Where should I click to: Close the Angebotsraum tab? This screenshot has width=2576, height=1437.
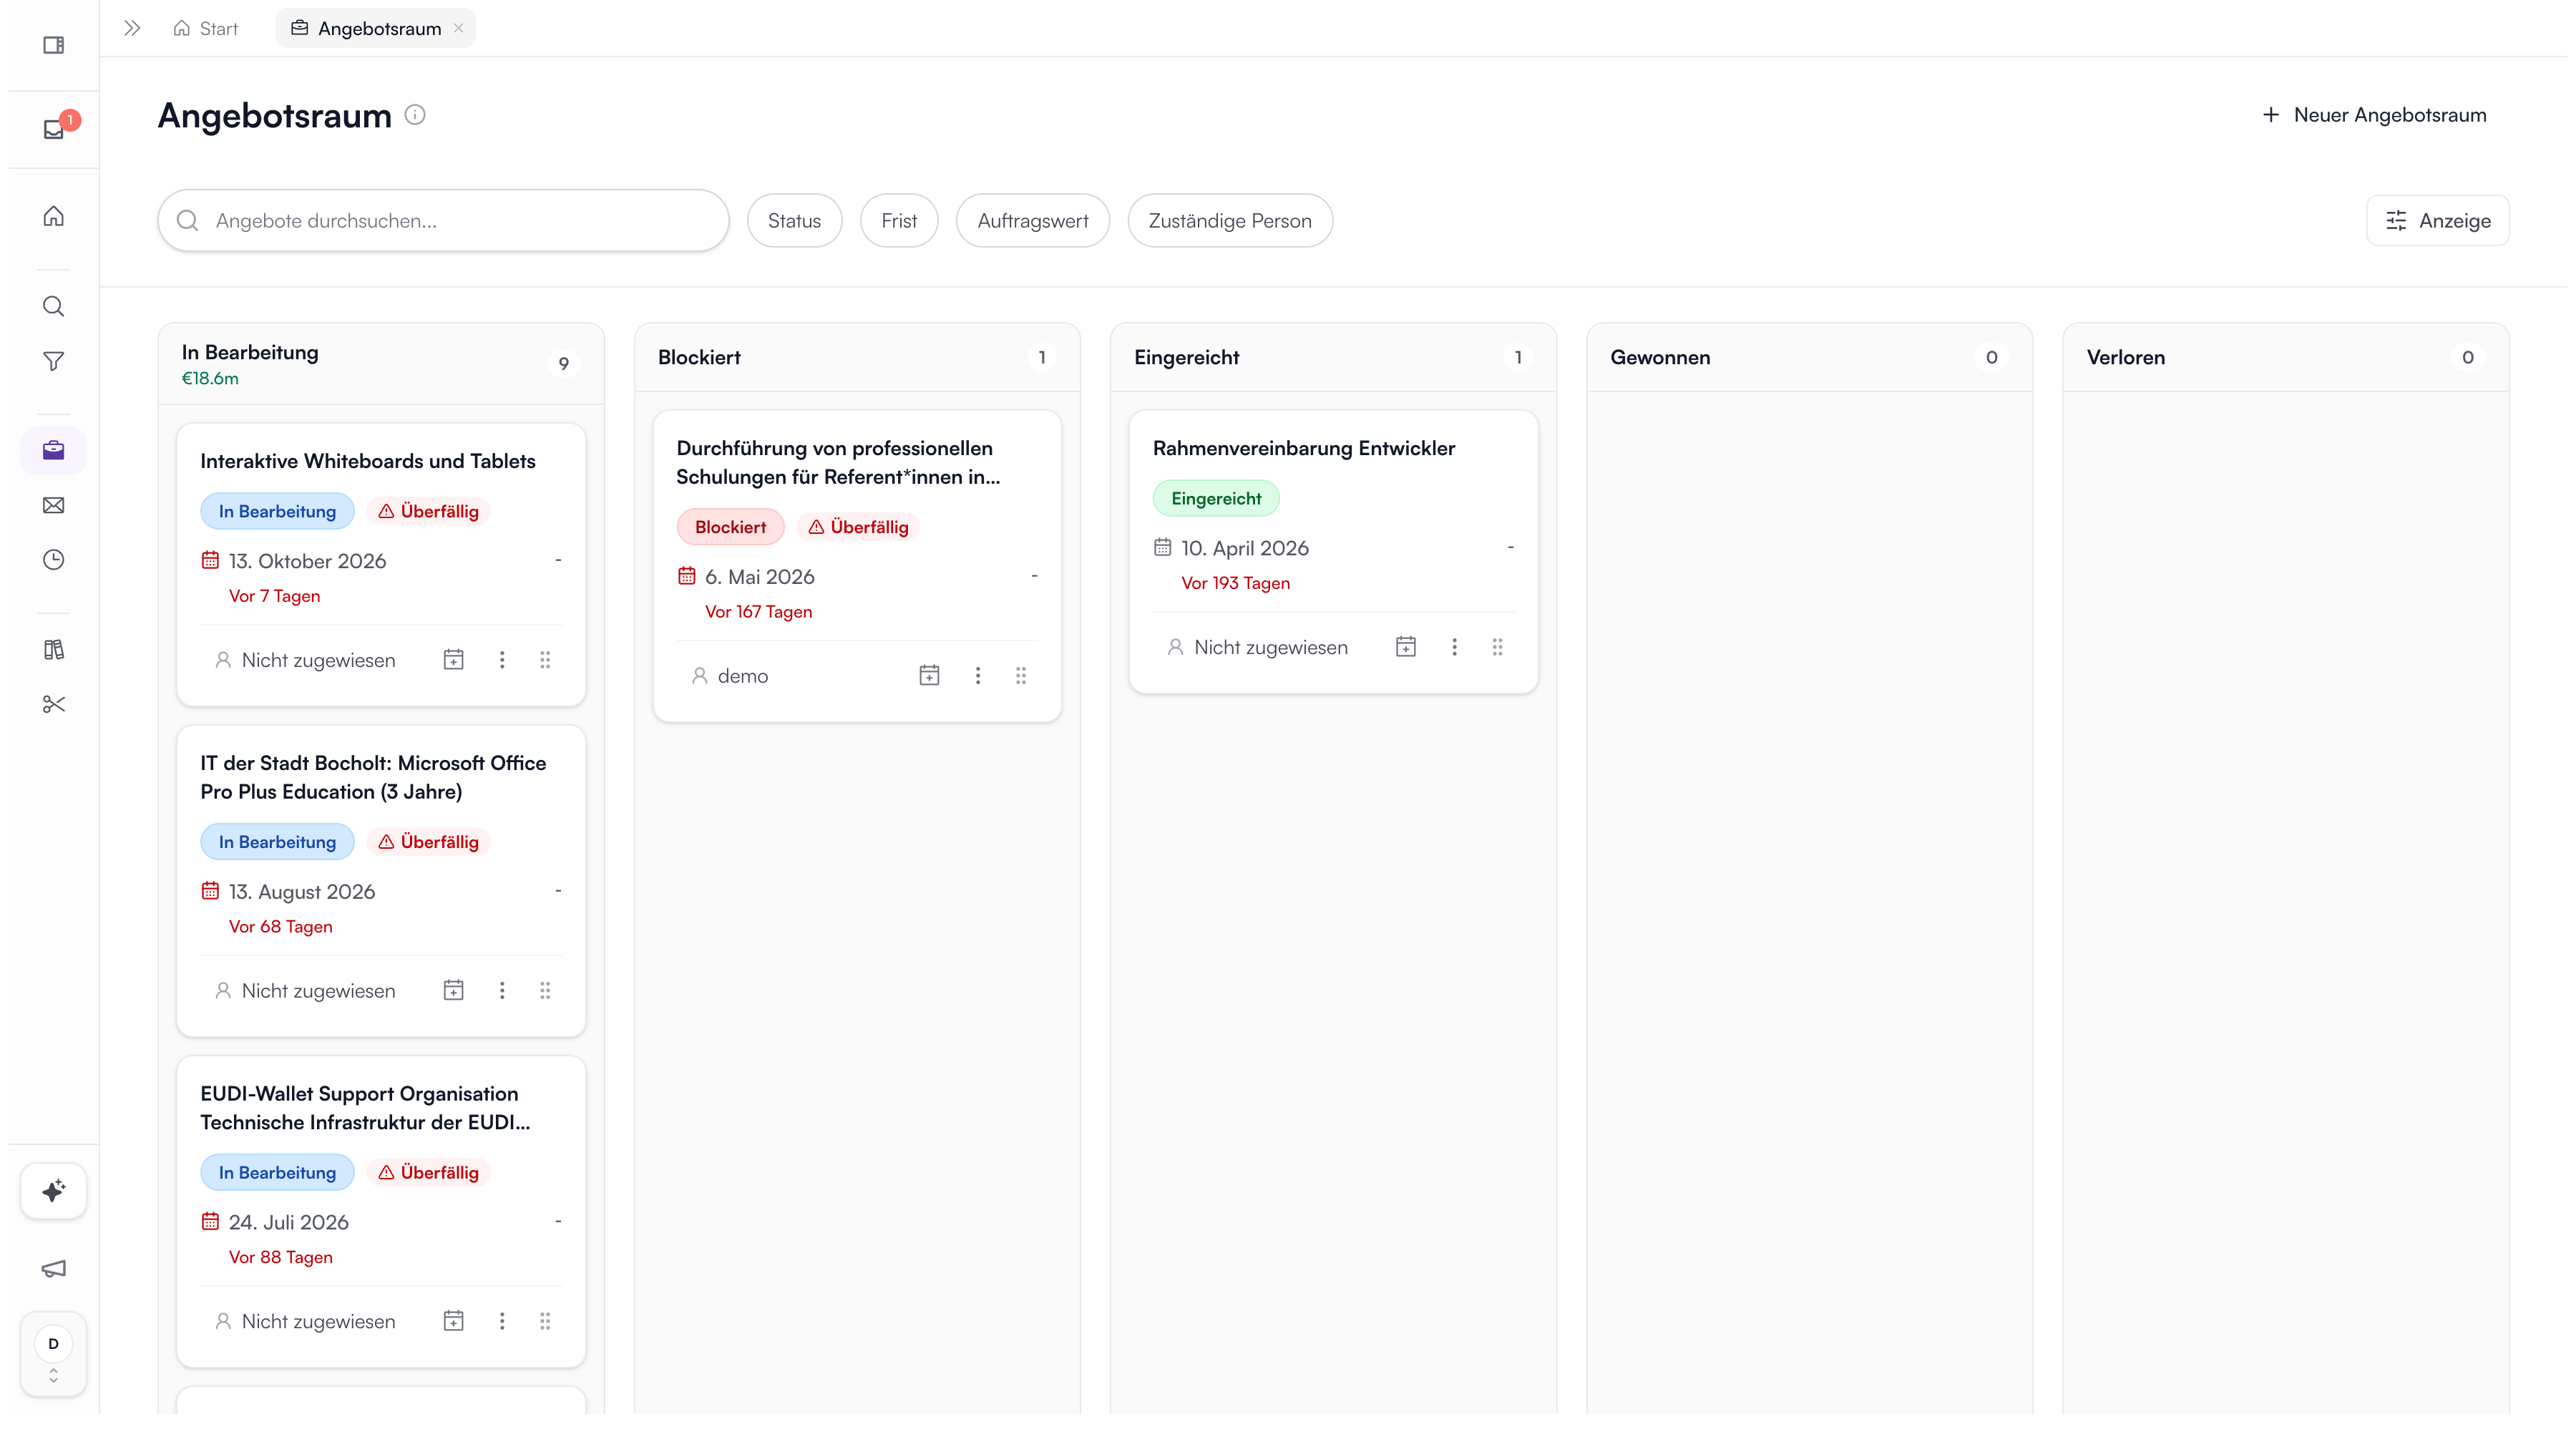point(459,28)
